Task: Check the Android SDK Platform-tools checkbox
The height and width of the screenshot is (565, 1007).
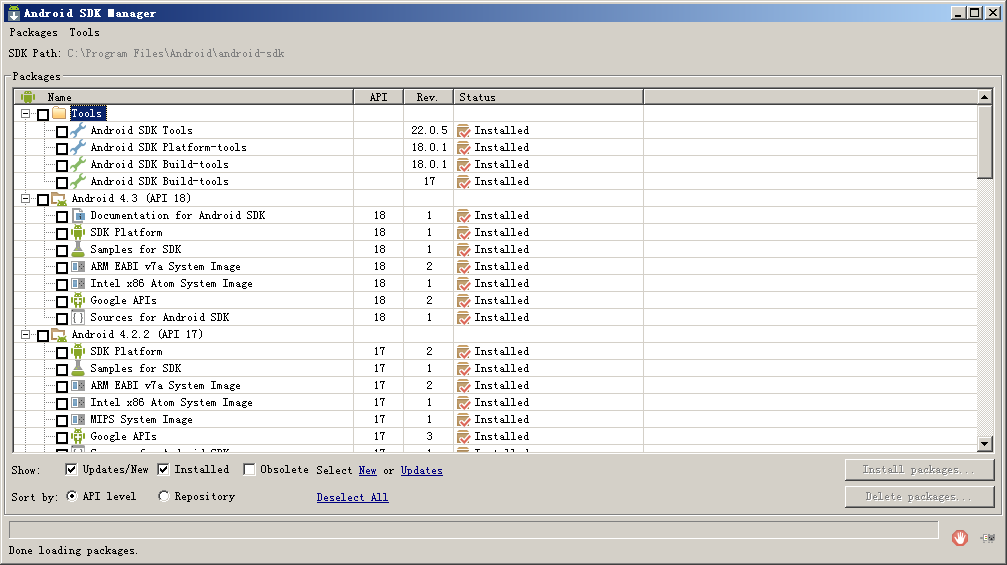Action: [x=62, y=148]
